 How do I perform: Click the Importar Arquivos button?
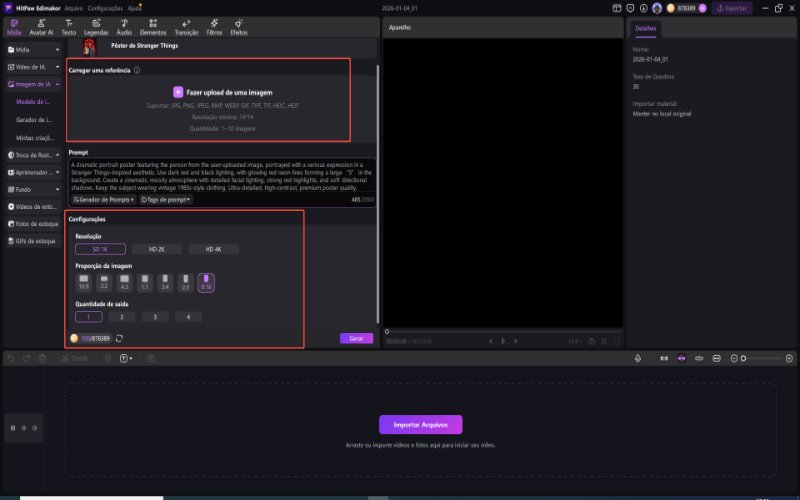pyautogui.click(x=420, y=424)
